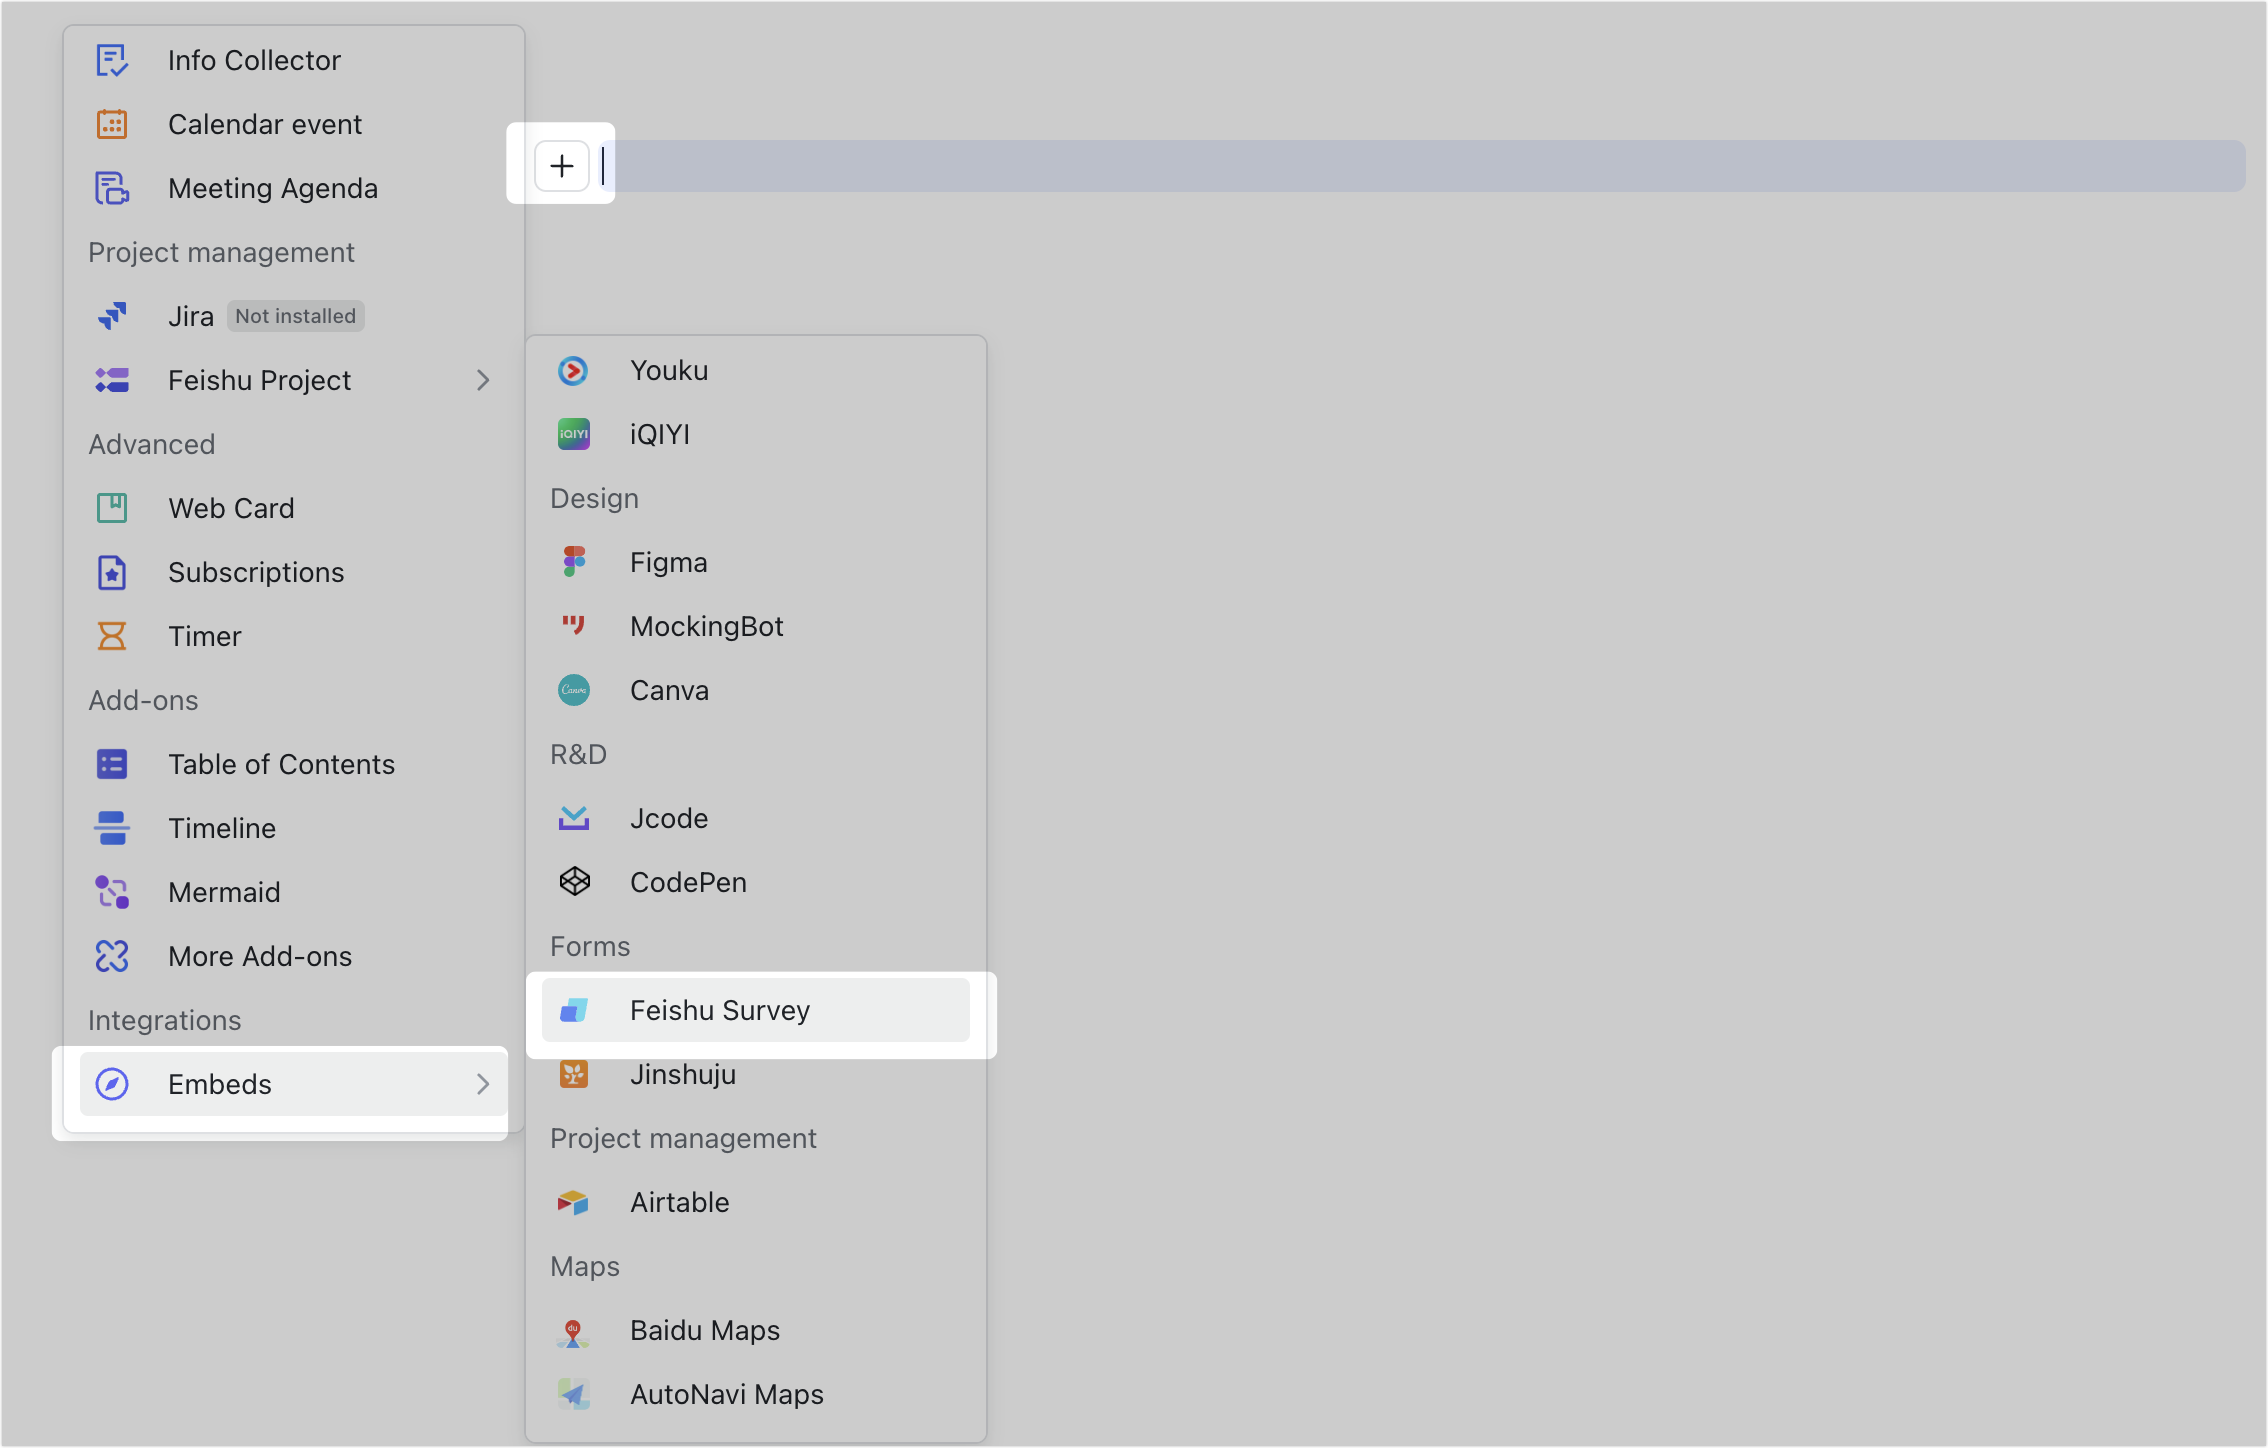Select Figma under Design
The image size is (2268, 1448).
point(756,562)
